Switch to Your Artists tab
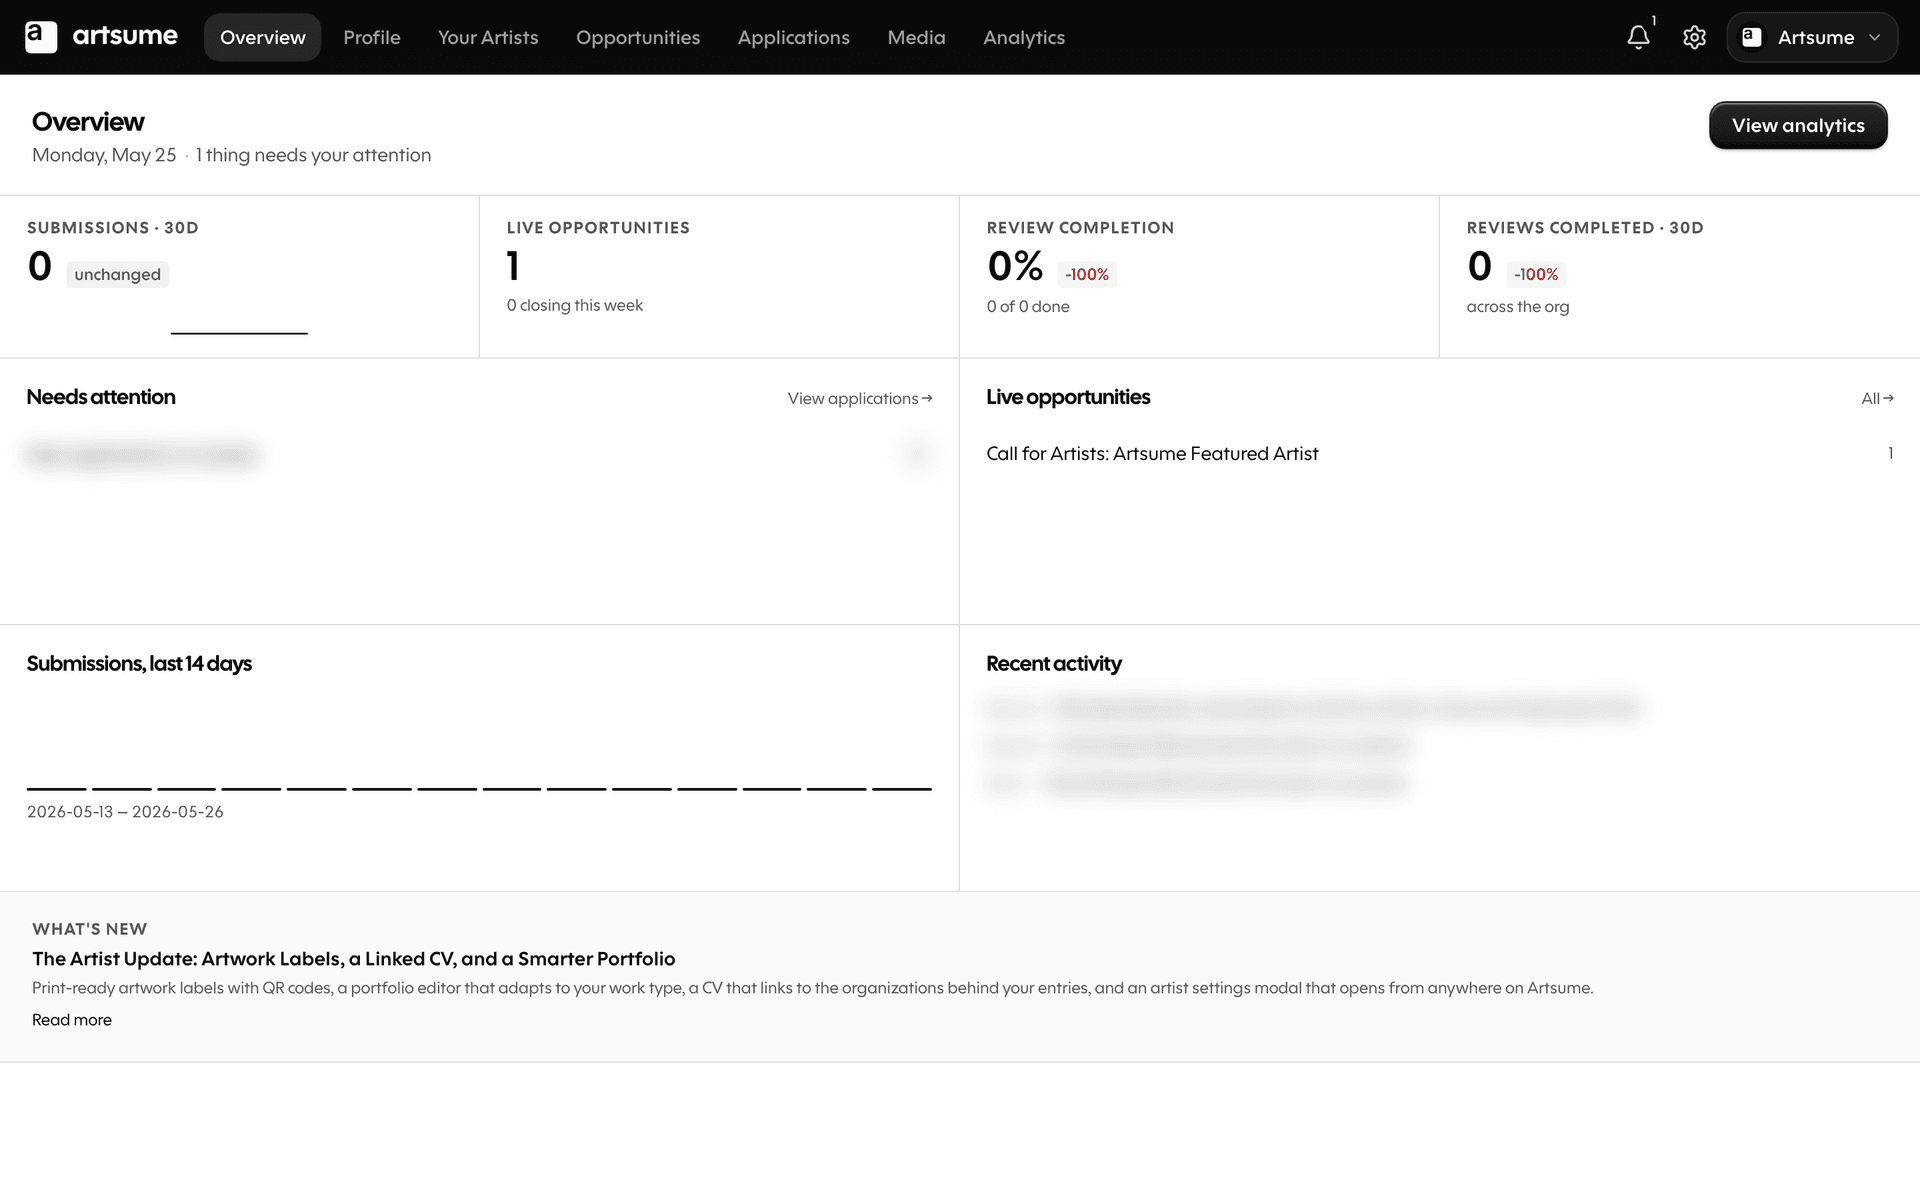 tap(488, 37)
